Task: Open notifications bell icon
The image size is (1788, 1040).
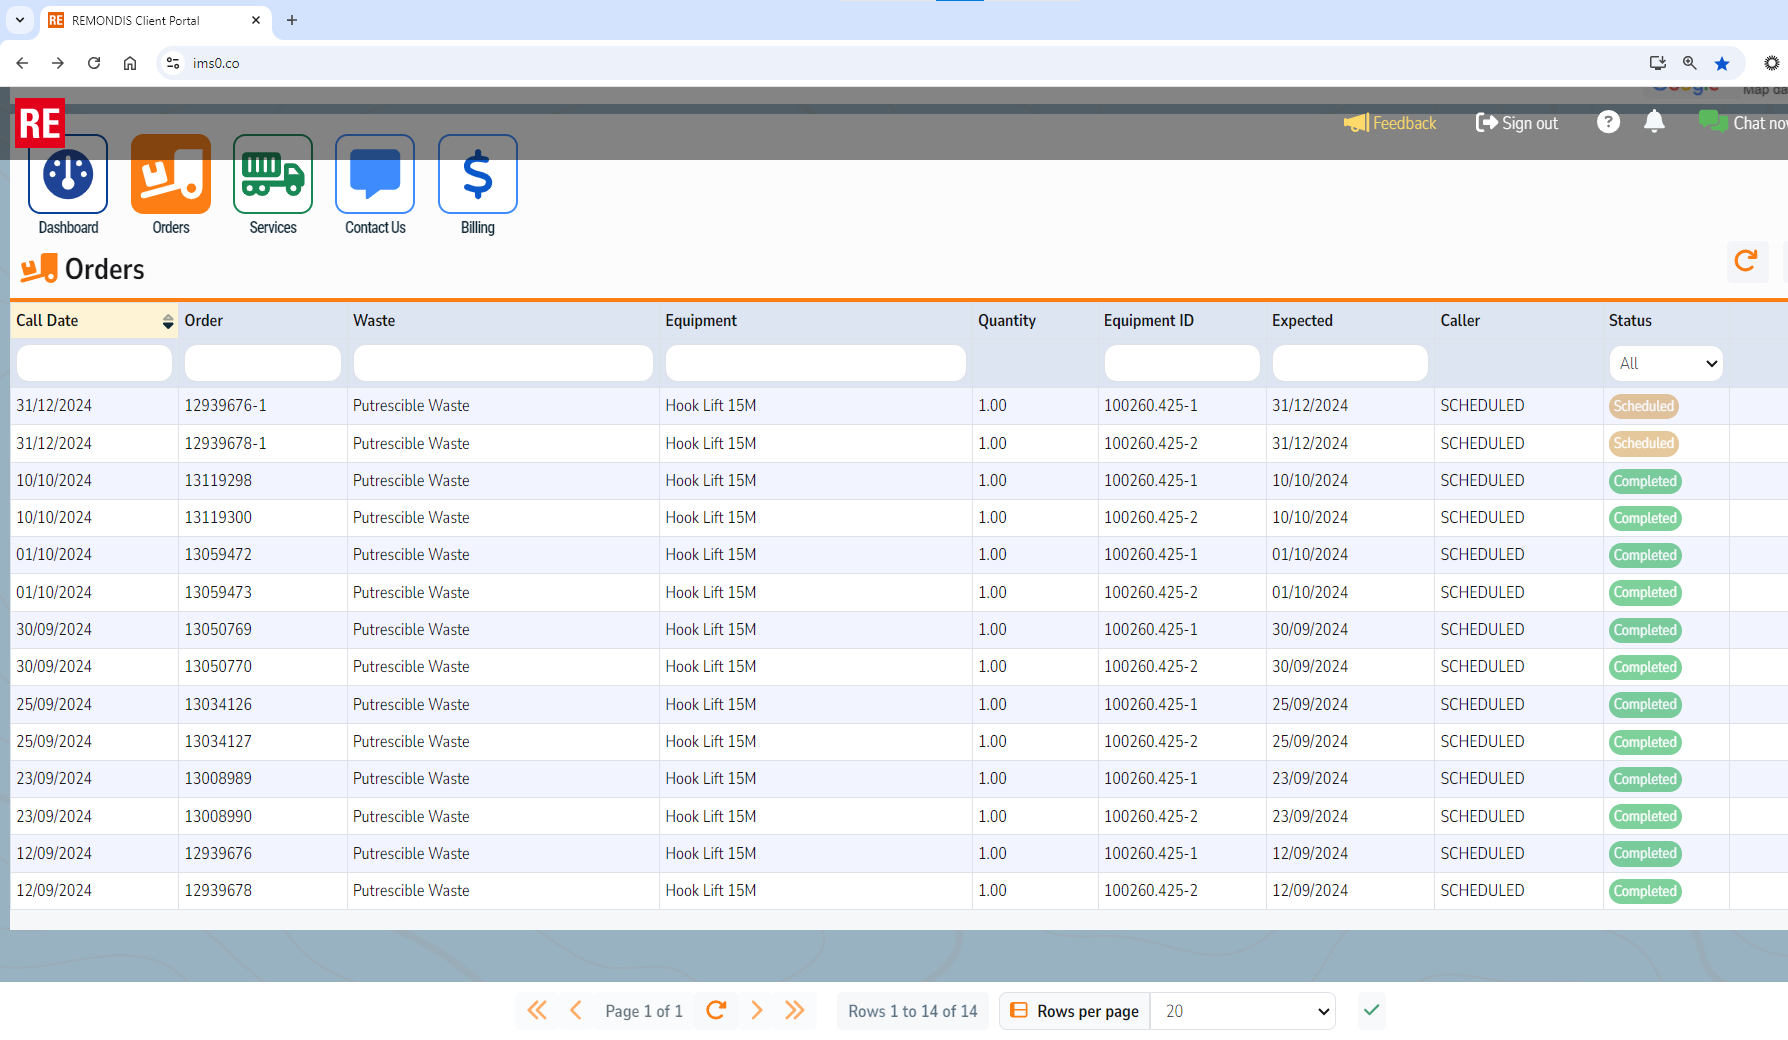Action: coord(1654,122)
